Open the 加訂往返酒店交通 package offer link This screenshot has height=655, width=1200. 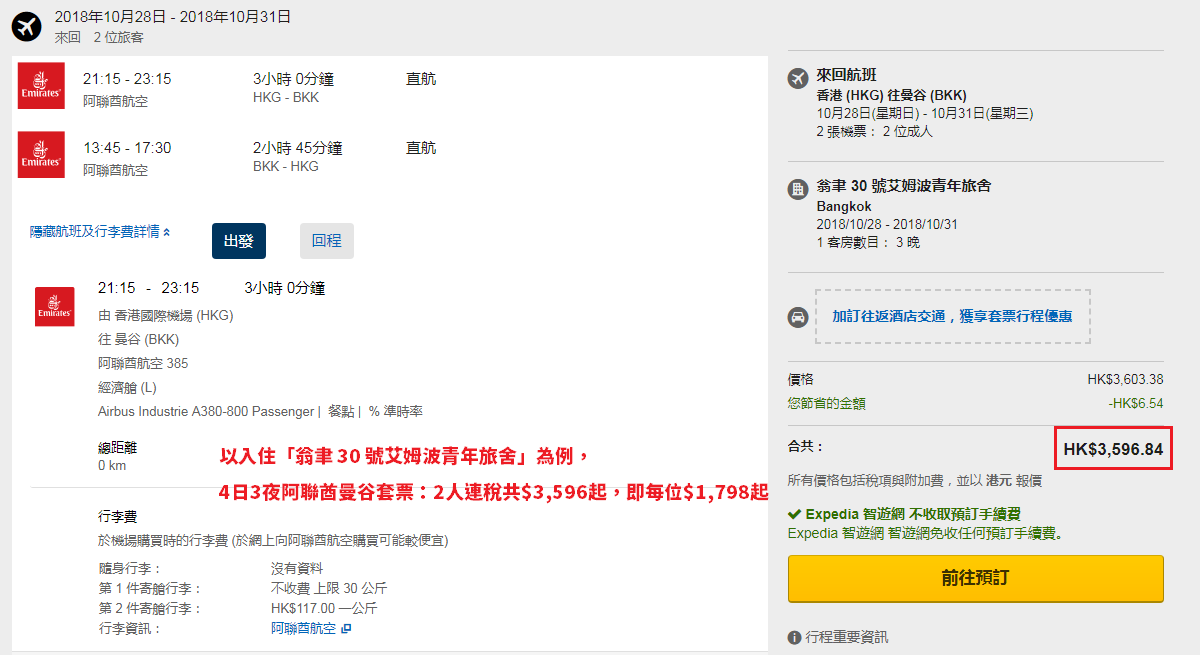tap(952, 316)
